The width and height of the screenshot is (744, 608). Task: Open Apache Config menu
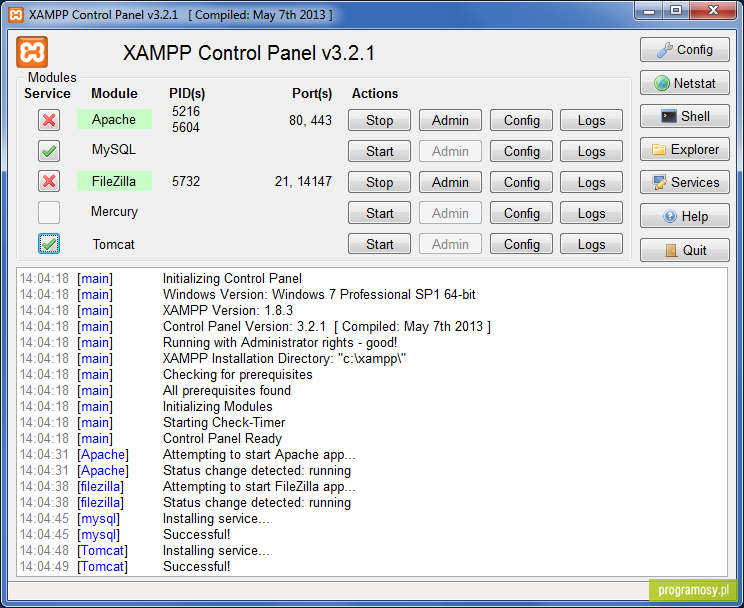(x=521, y=120)
